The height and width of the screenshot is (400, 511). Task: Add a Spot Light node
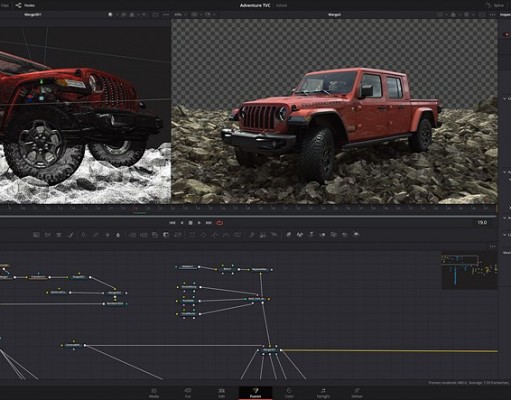(x=345, y=235)
